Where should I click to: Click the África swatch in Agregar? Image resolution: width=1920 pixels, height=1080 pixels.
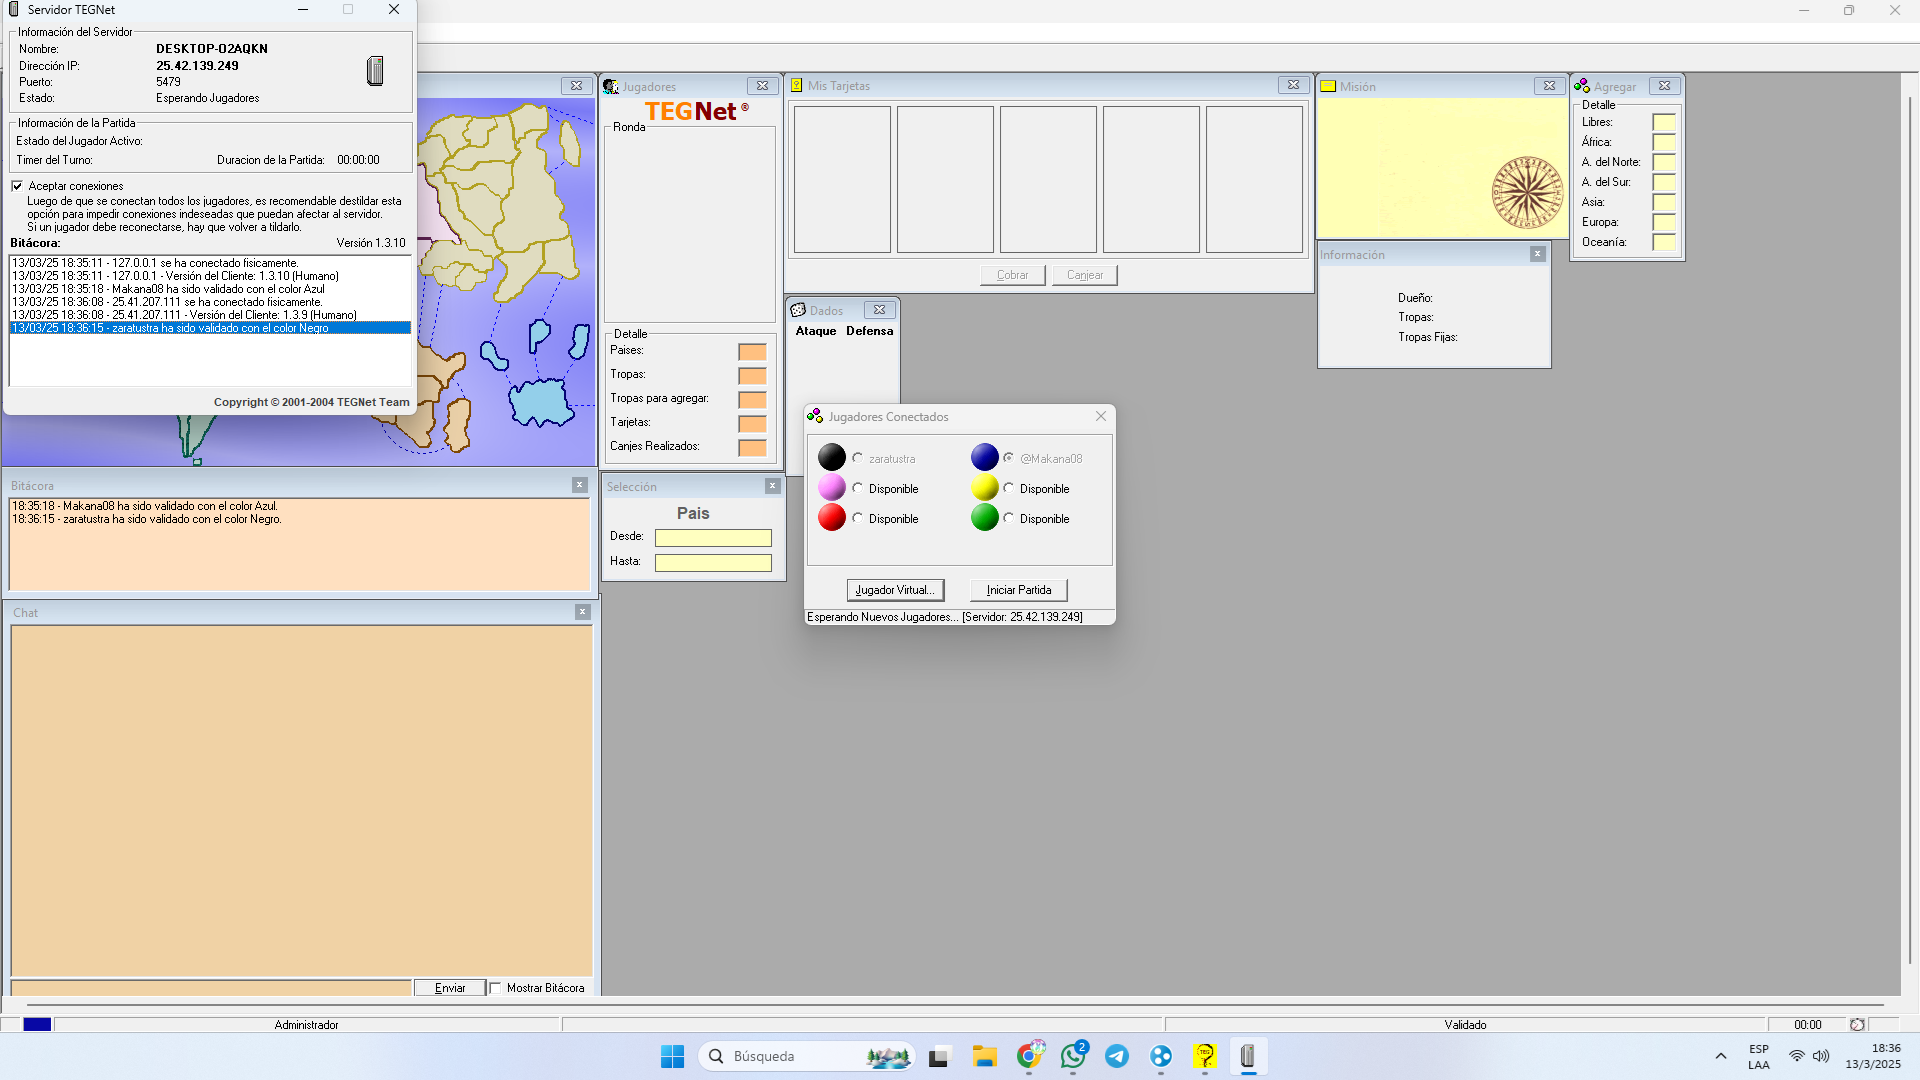click(1664, 142)
